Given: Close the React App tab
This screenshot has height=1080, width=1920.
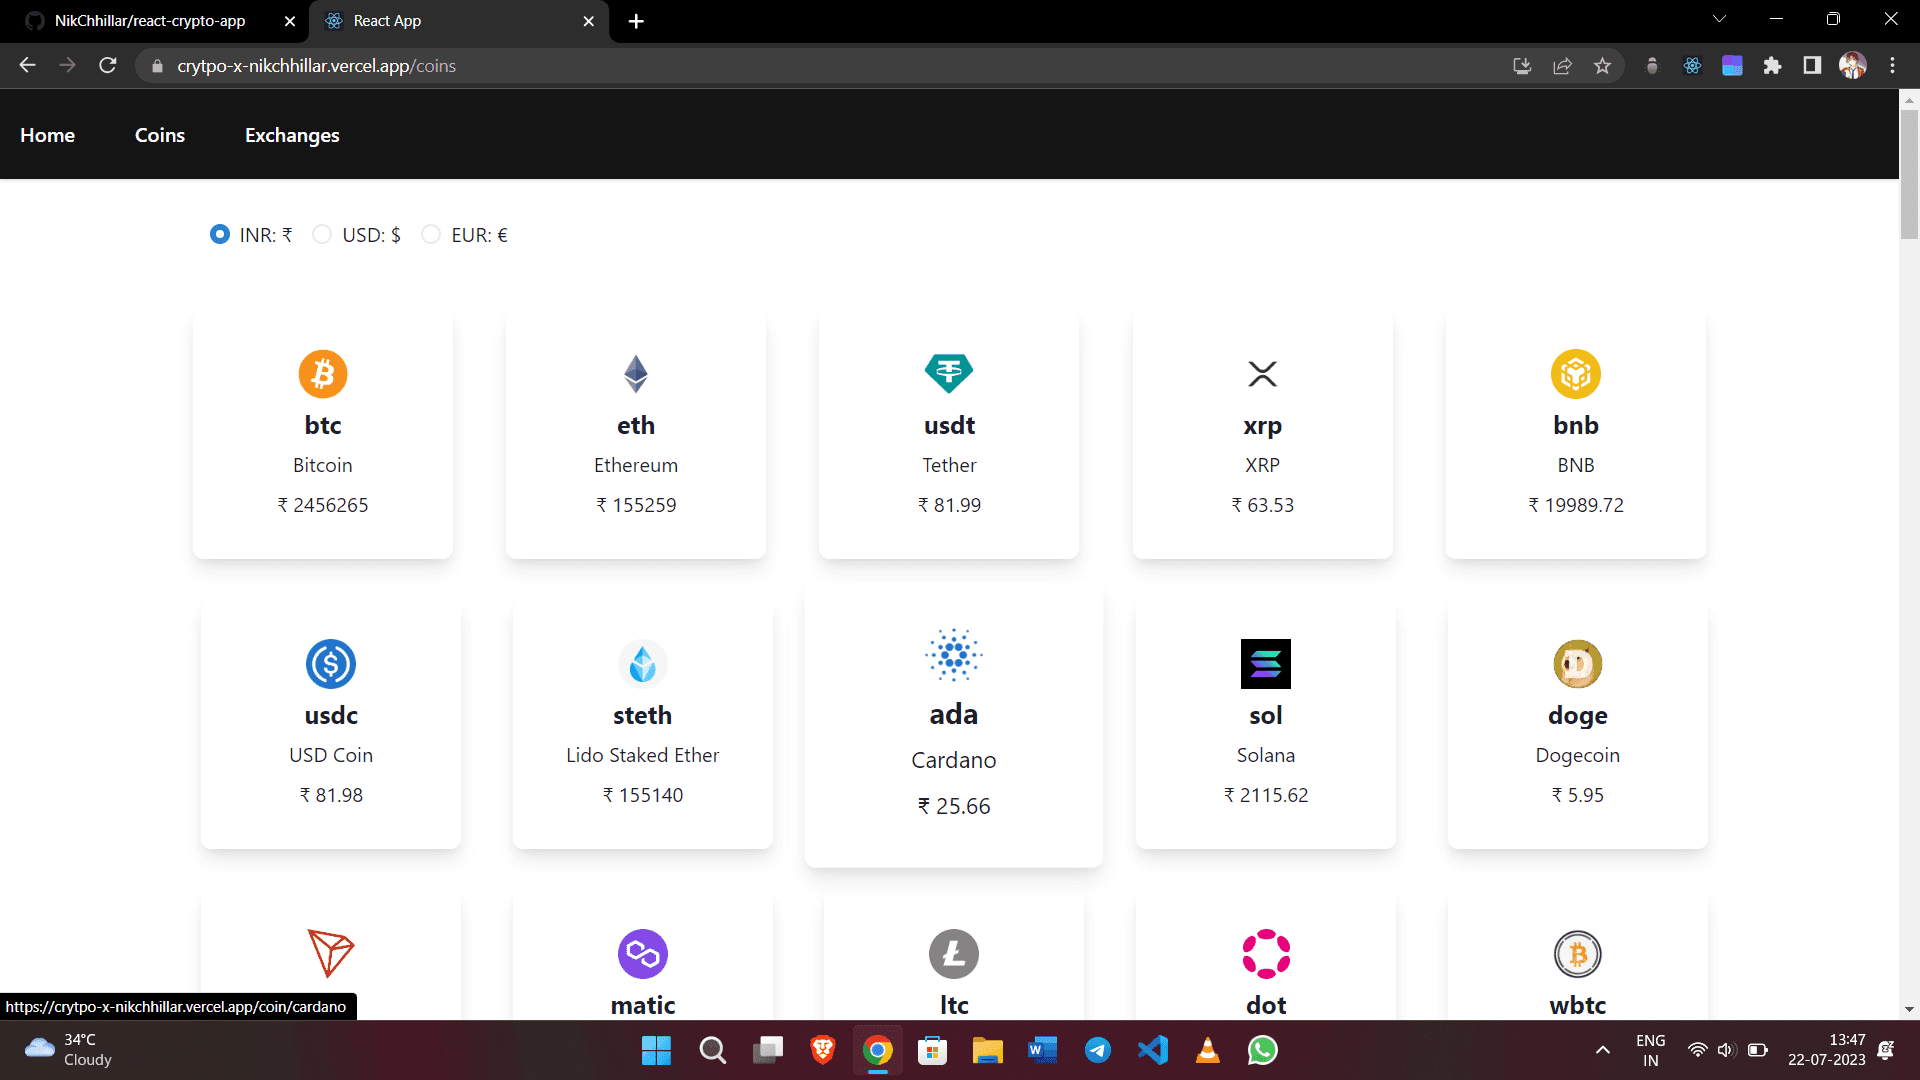Looking at the screenshot, I should (588, 21).
